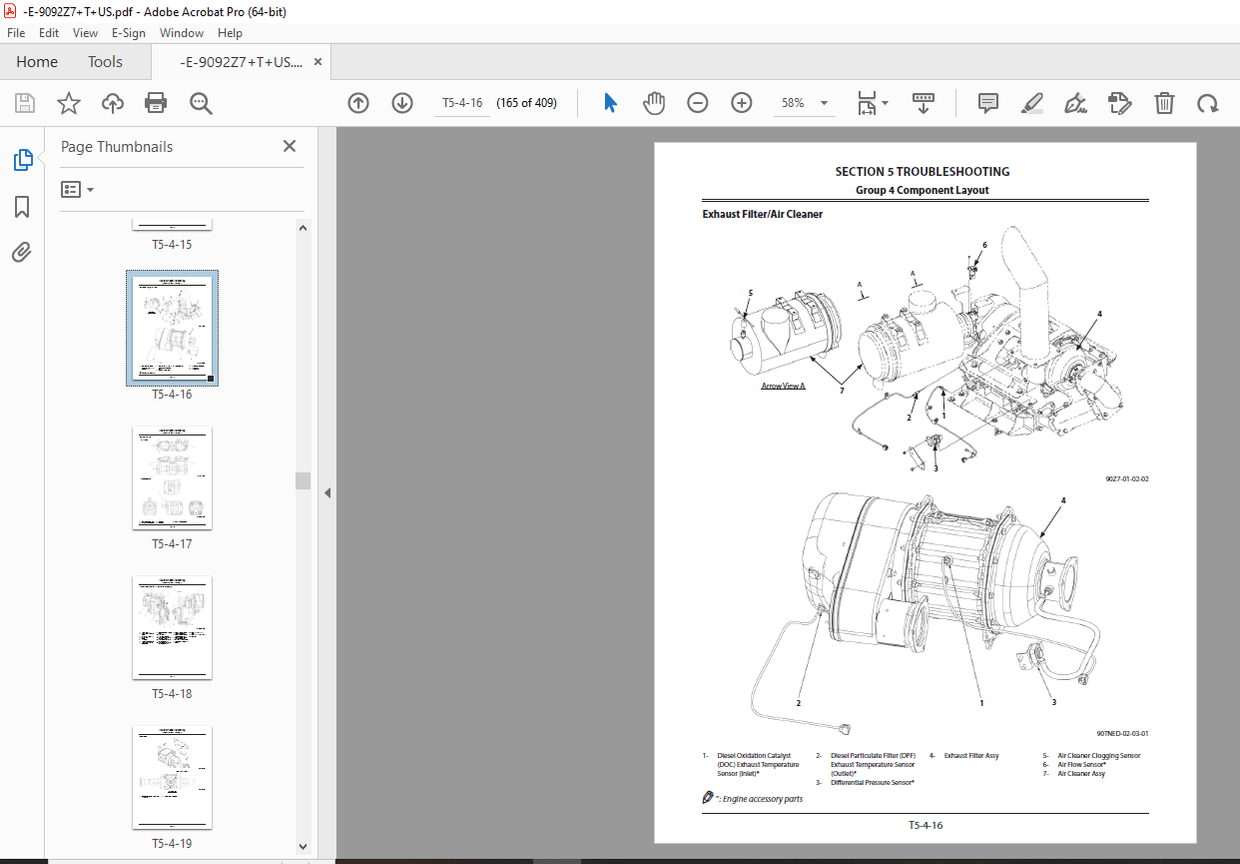Open the E-Sign menu
This screenshot has width=1240, height=864.
[x=129, y=32]
